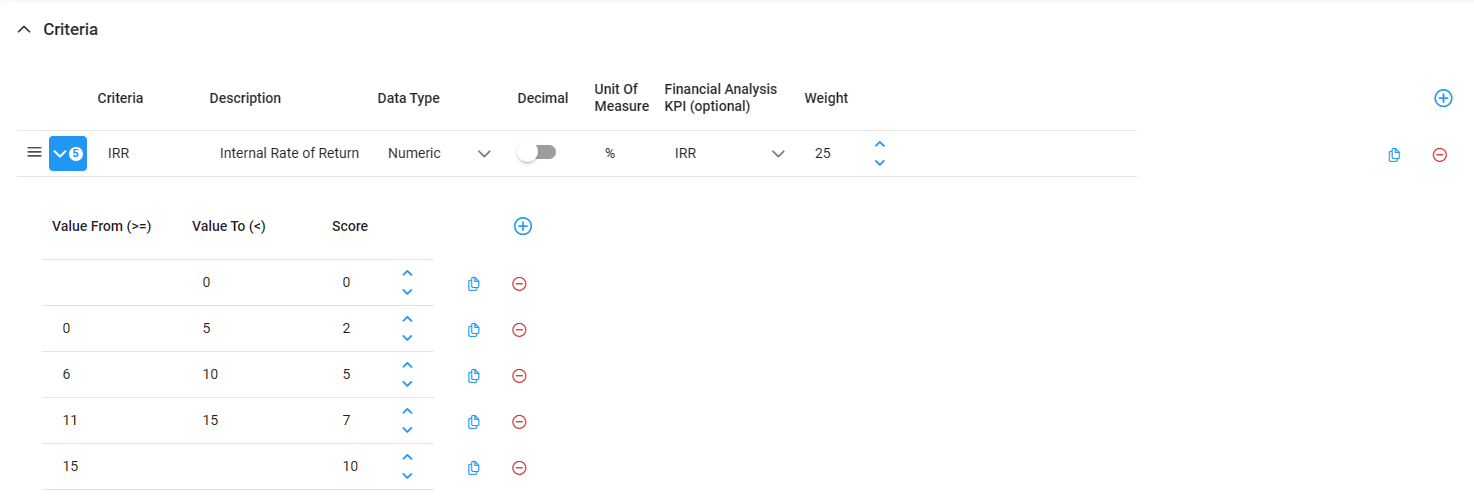This screenshot has width=1474, height=500.
Task: Collapse the IRR score ranges
Action: [x=67, y=154]
